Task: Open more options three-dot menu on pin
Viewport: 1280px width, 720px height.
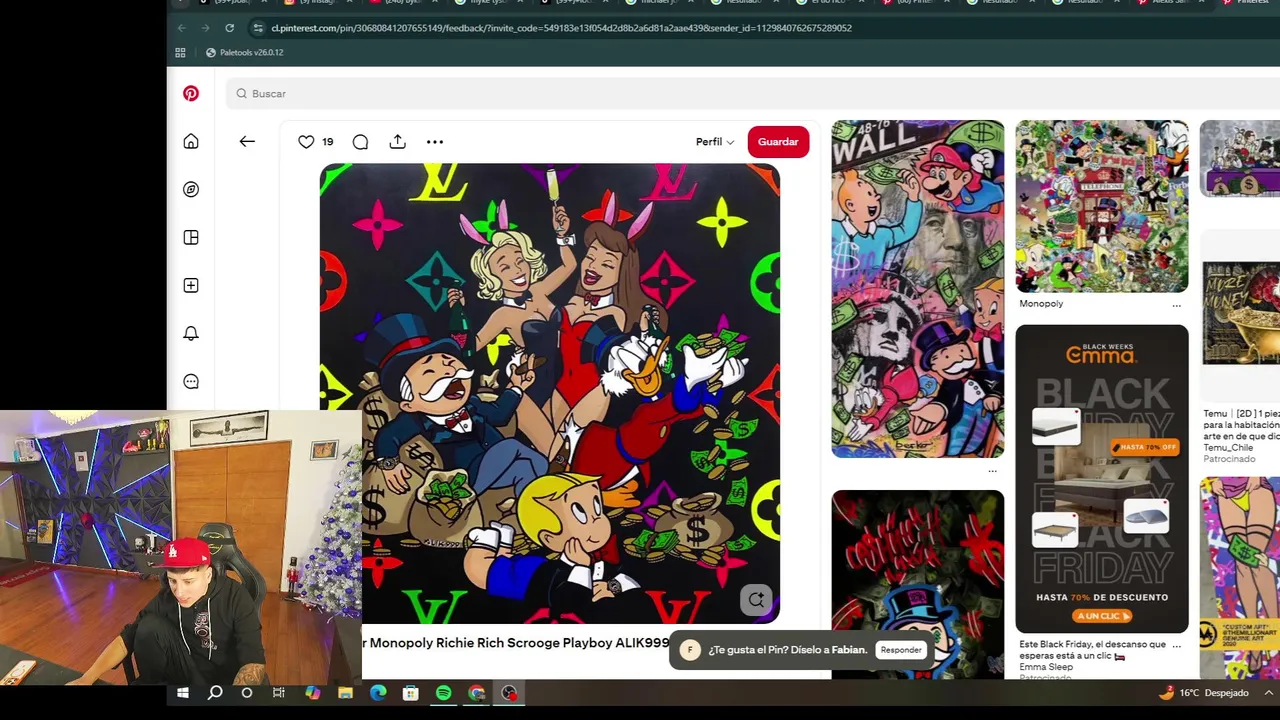Action: [434, 142]
